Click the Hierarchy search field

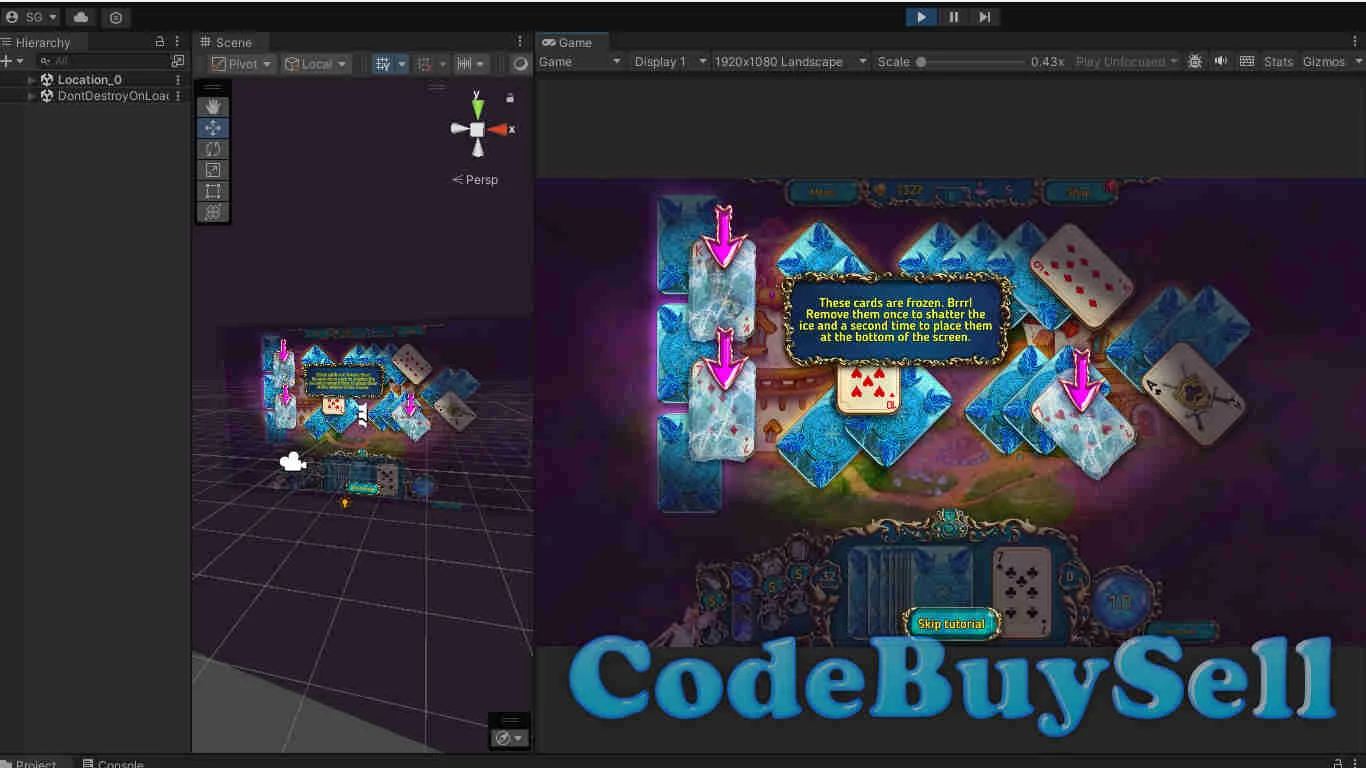click(102, 61)
